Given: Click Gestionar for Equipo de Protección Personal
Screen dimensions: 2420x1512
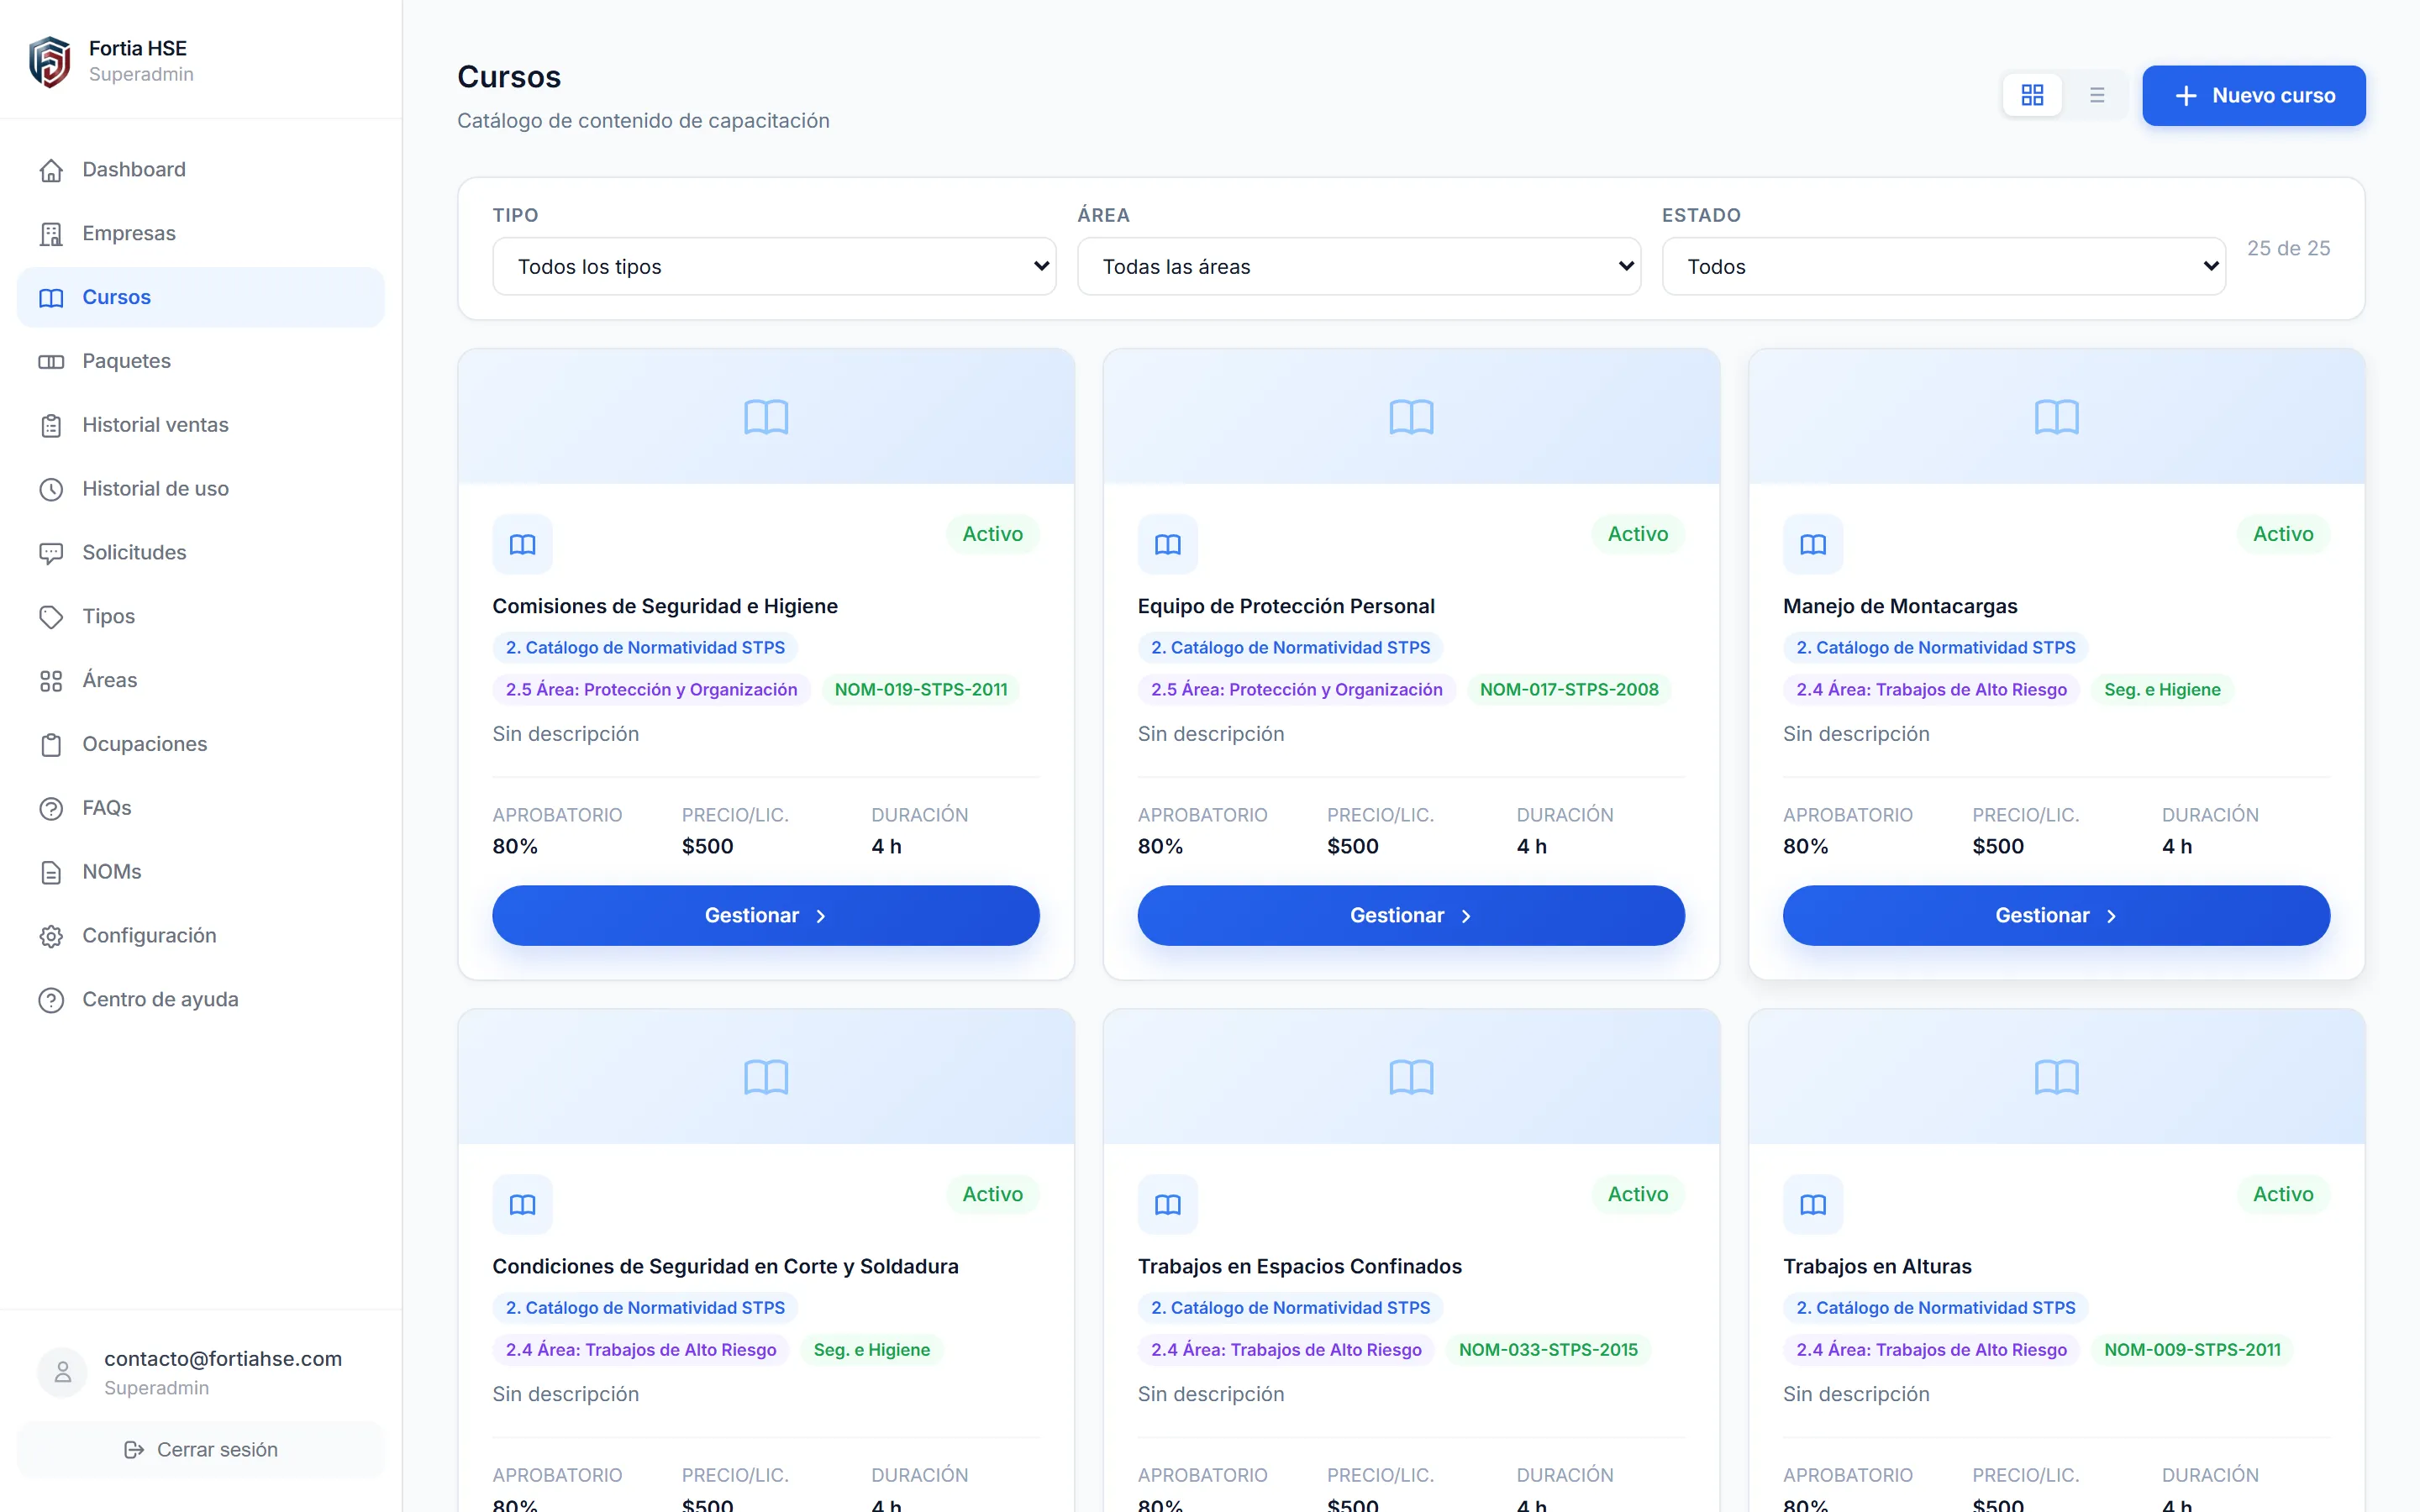Looking at the screenshot, I should 1410,916.
